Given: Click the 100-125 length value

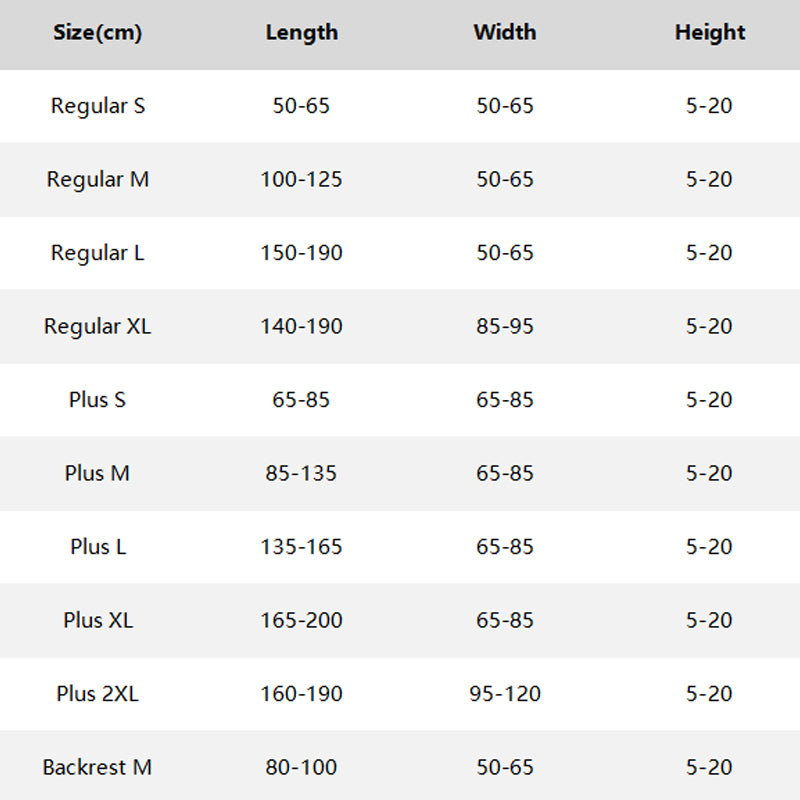Looking at the screenshot, I should coord(301,180).
